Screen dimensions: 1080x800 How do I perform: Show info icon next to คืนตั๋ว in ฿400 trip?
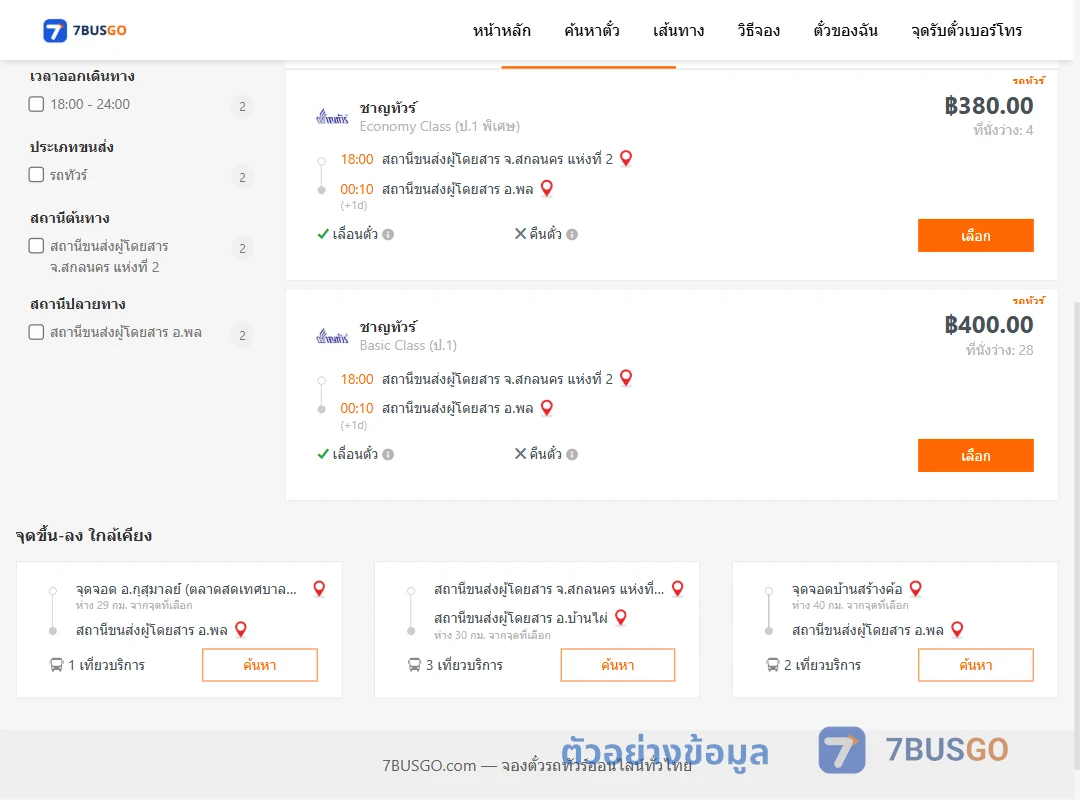pos(572,454)
